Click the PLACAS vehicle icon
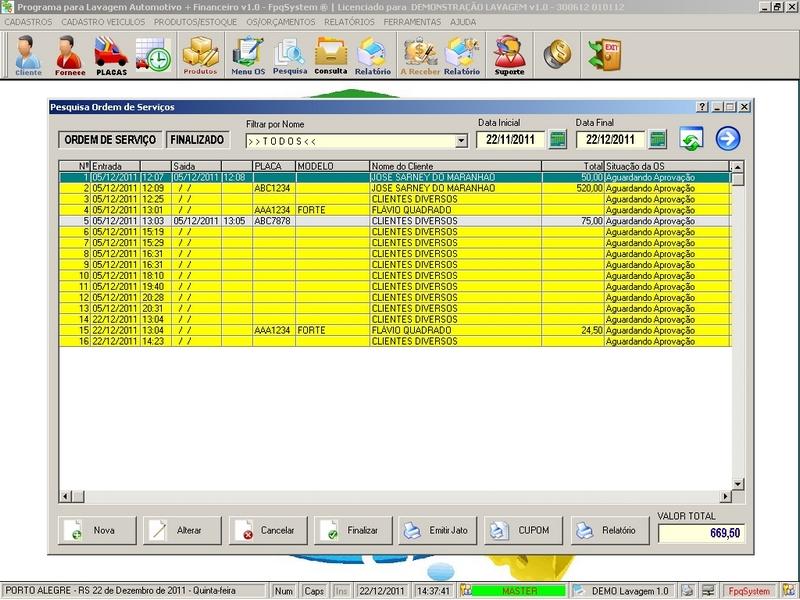Image resolution: width=800 pixels, height=600 pixels. [x=111, y=55]
